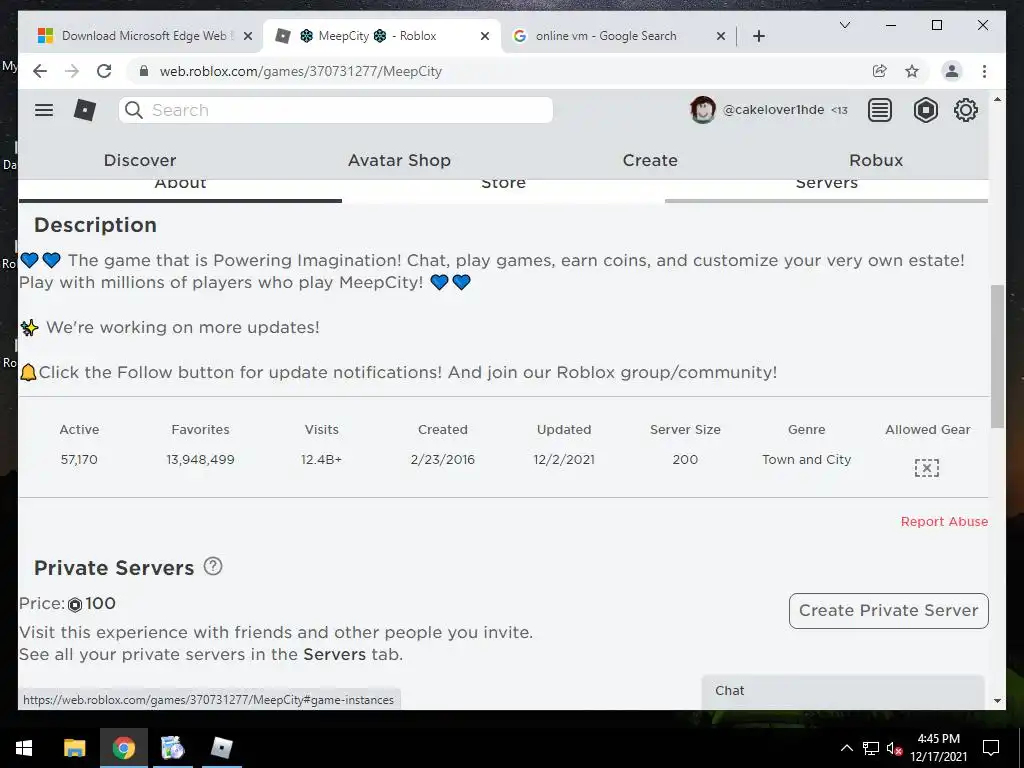Switch to the Download Microsoft Edge tab

pos(144,36)
